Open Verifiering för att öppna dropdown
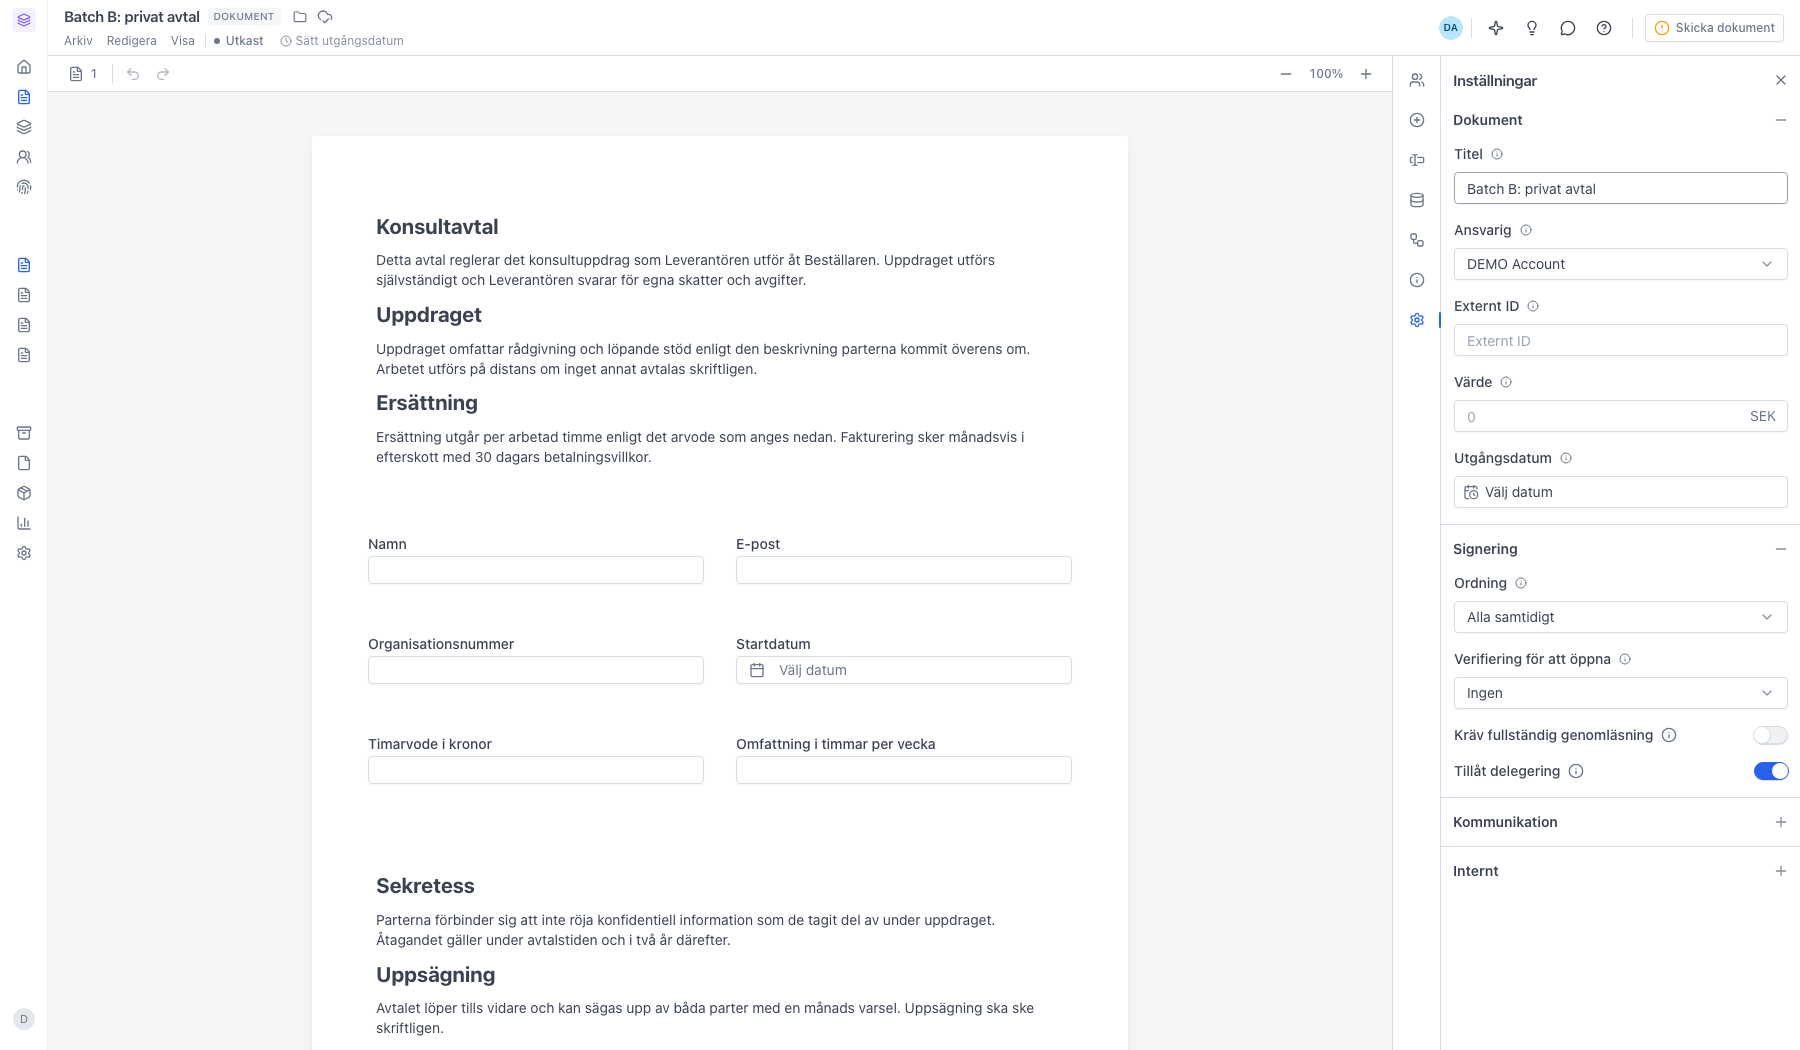This screenshot has height=1050, width=1800. tap(1620, 693)
